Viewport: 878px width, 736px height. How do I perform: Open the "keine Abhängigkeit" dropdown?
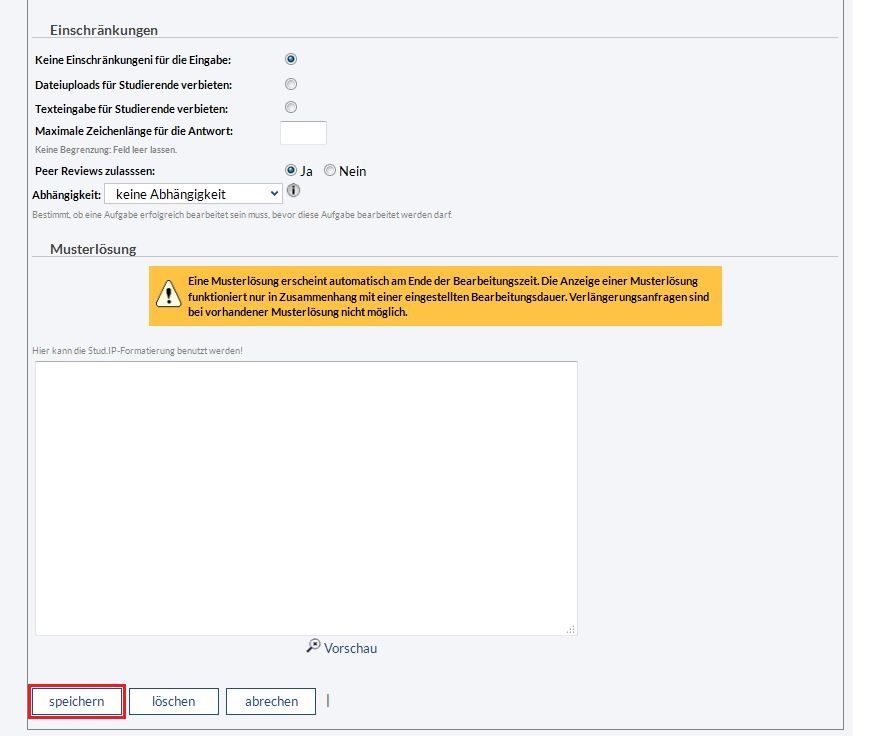point(193,193)
